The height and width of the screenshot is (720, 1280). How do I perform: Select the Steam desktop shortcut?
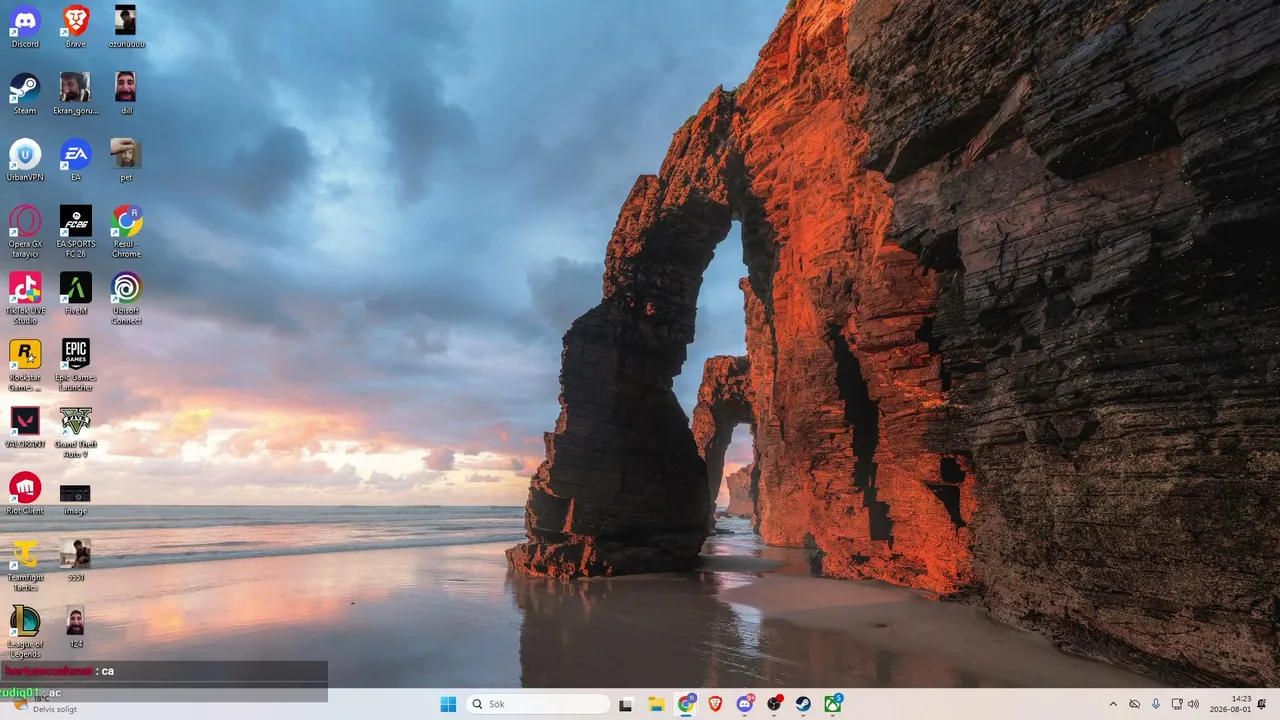coord(25,94)
